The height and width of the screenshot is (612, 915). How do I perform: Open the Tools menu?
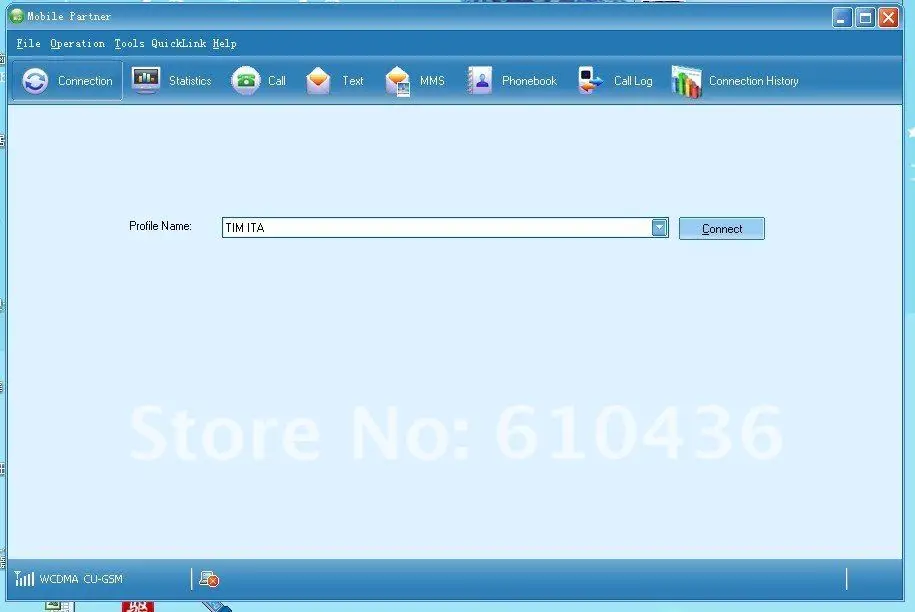[129, 43]
